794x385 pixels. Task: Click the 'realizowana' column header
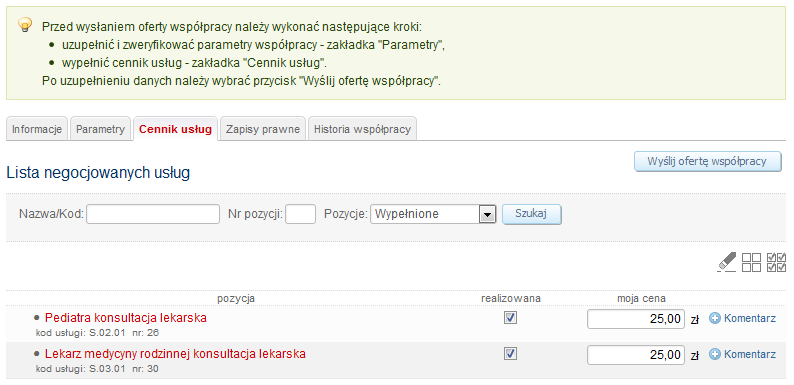click(510, 298)
